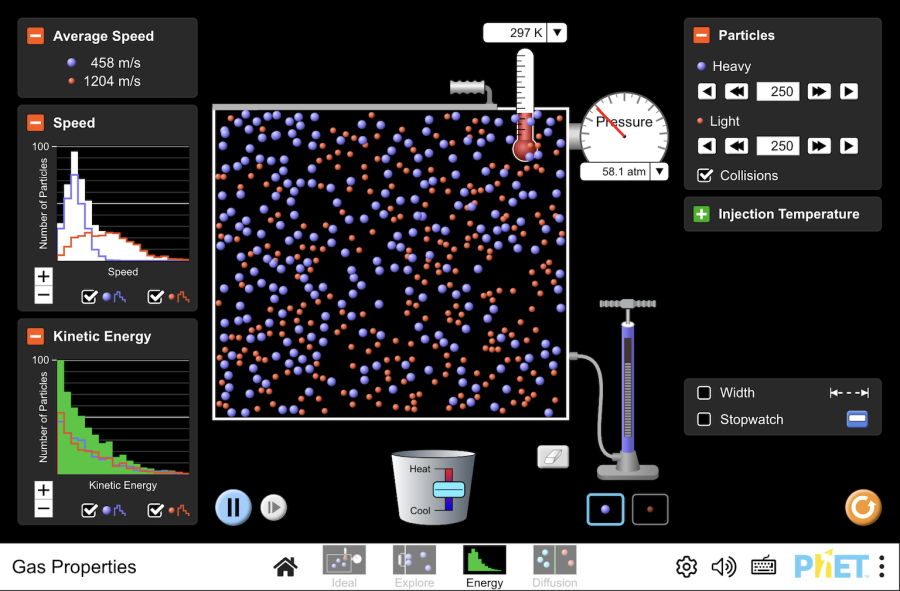Click the orange reset all button
900x591 pixels.
point(862,507)
